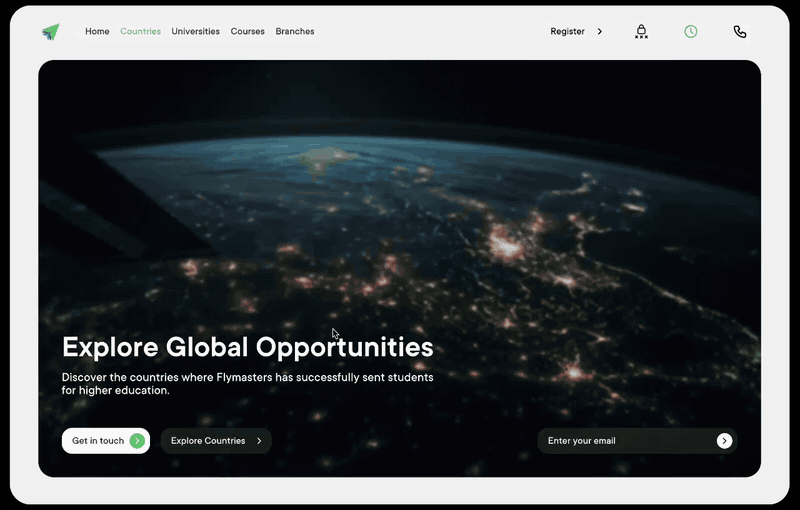Click the Explore Global Opportunities heading
This screenshot has width=800, height=510.
pyautogui.click(x=248, y=348)
